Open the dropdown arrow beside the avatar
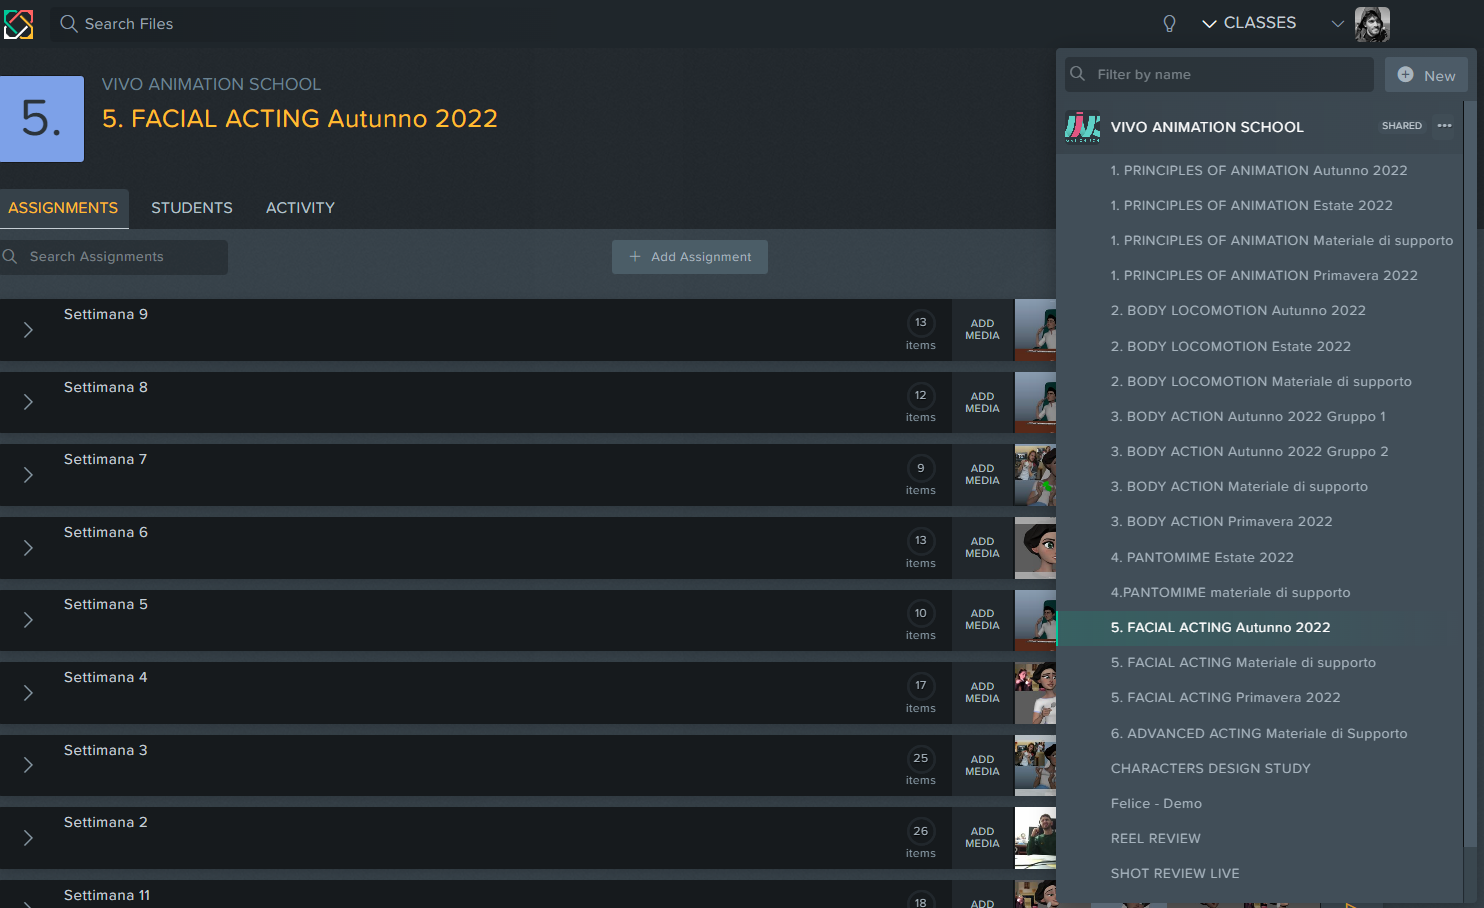This screenshot has height=908, width=1484. 1337,24
